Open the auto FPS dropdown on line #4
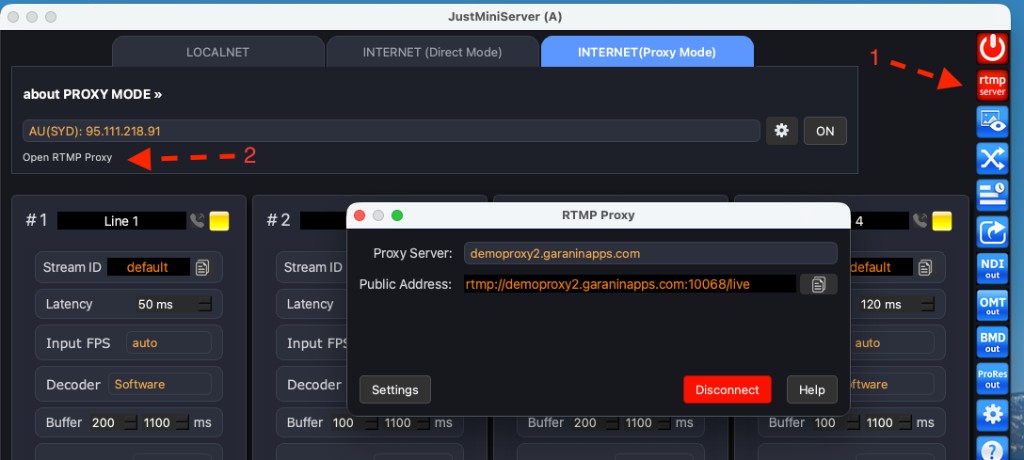 pos(891,343)
